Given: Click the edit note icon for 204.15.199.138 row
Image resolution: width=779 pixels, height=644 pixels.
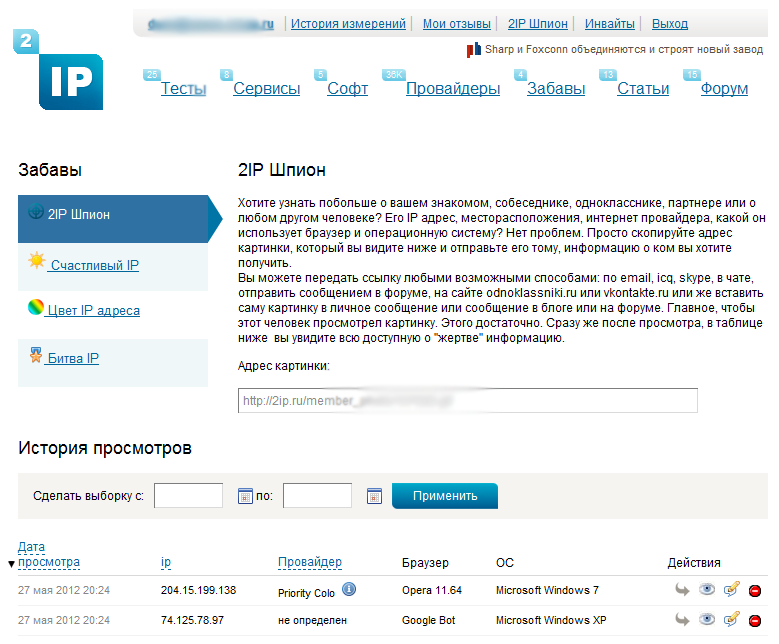Looking at the screenshot, I should [732, 589].
